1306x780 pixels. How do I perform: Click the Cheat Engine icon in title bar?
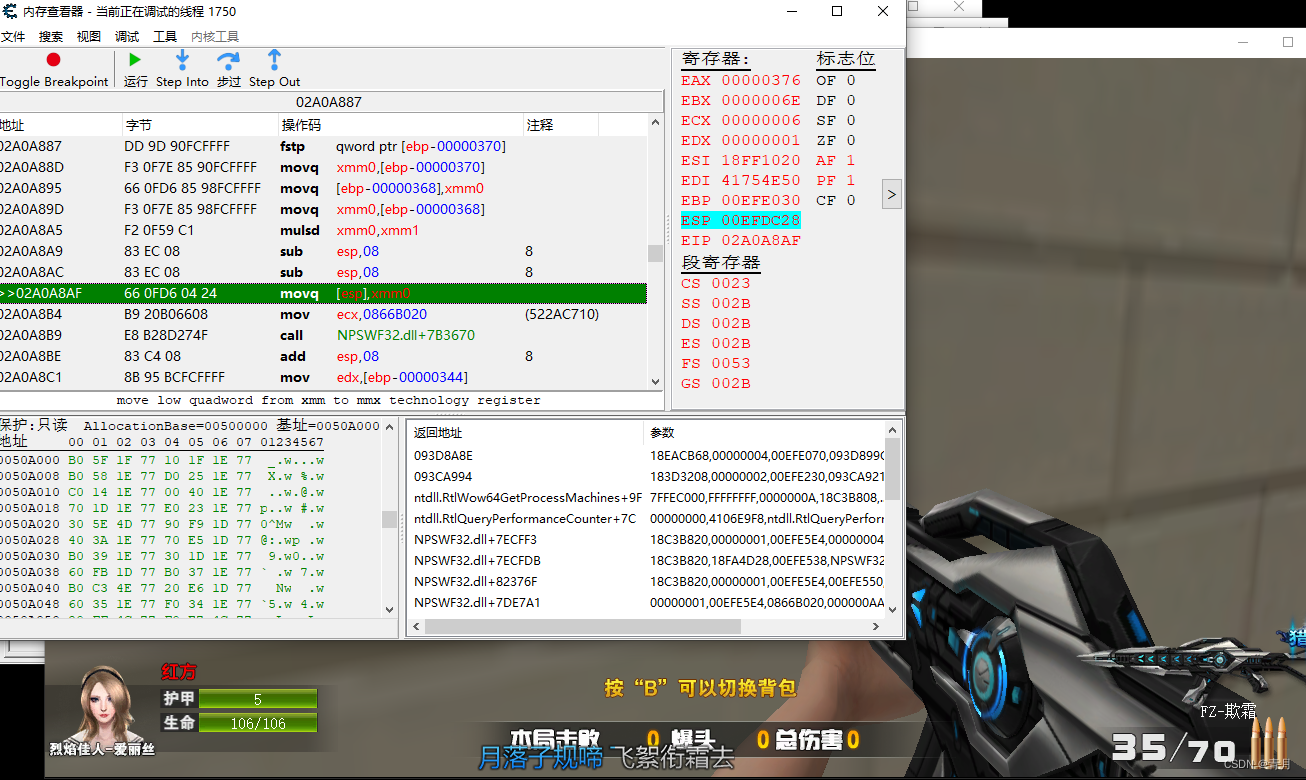coord(8,11)
